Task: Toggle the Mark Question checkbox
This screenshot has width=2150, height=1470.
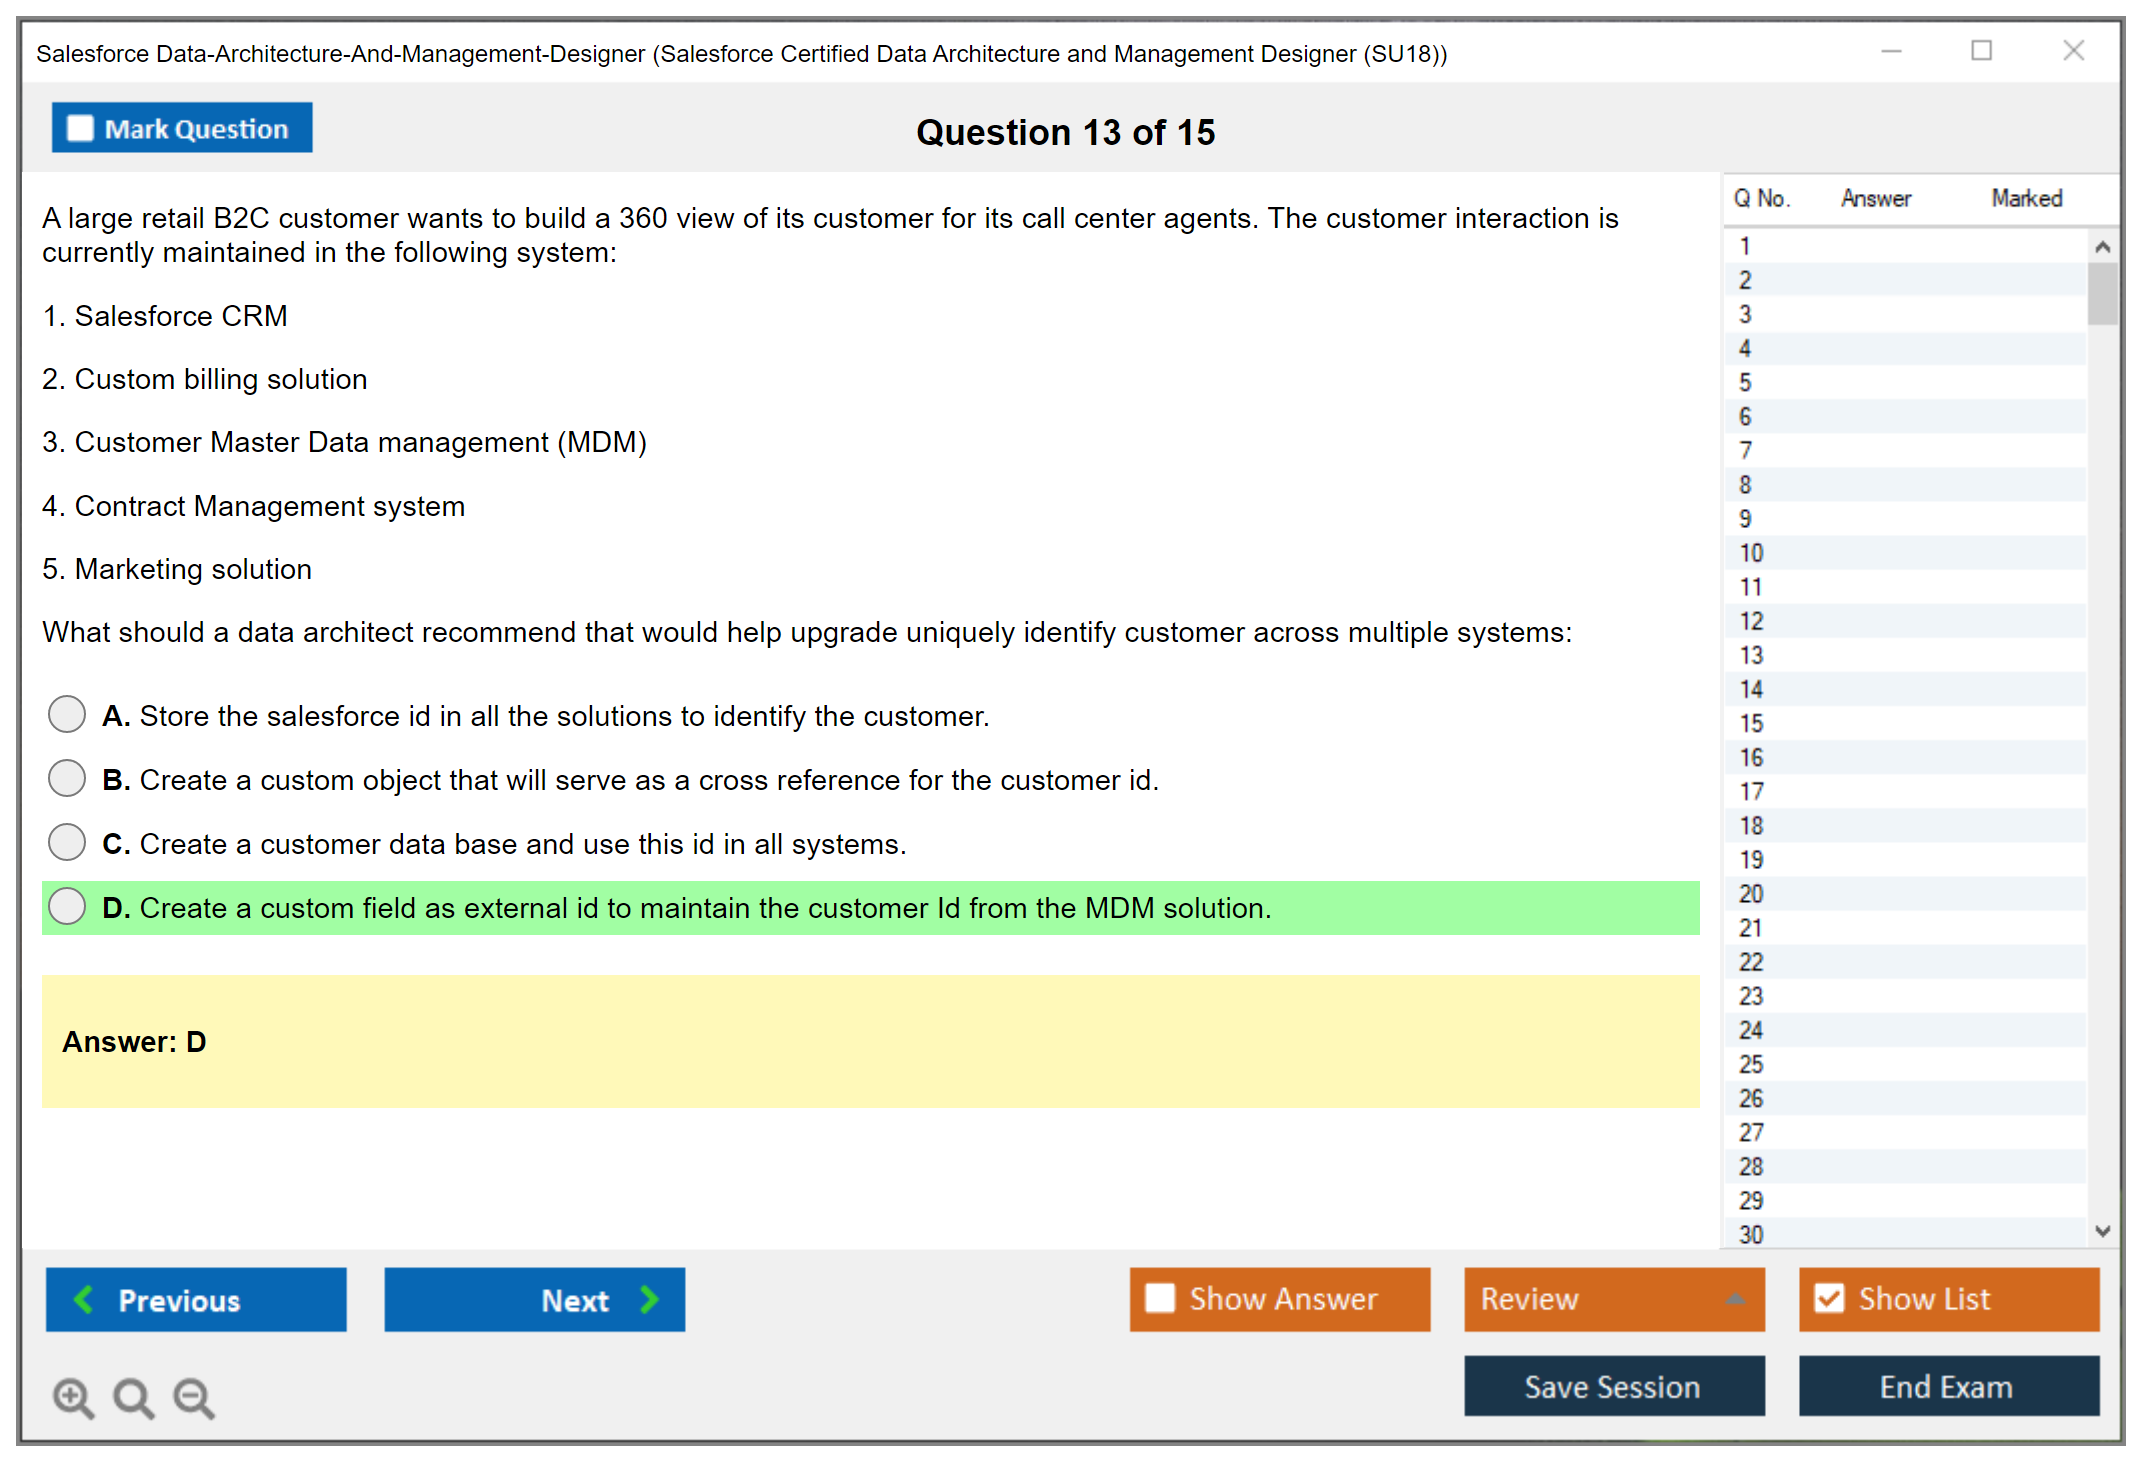Action: (80, 129)
